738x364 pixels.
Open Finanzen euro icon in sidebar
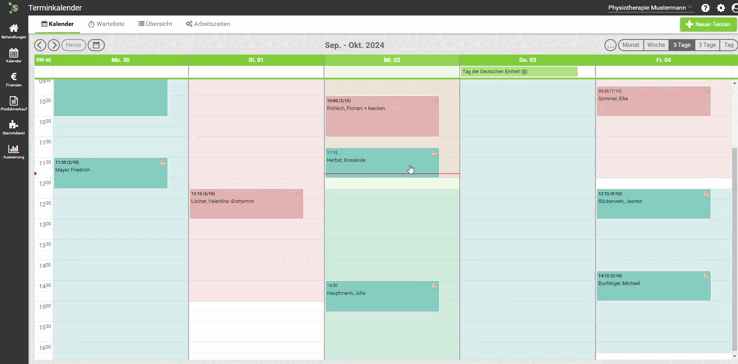click(x=14, y=80)
